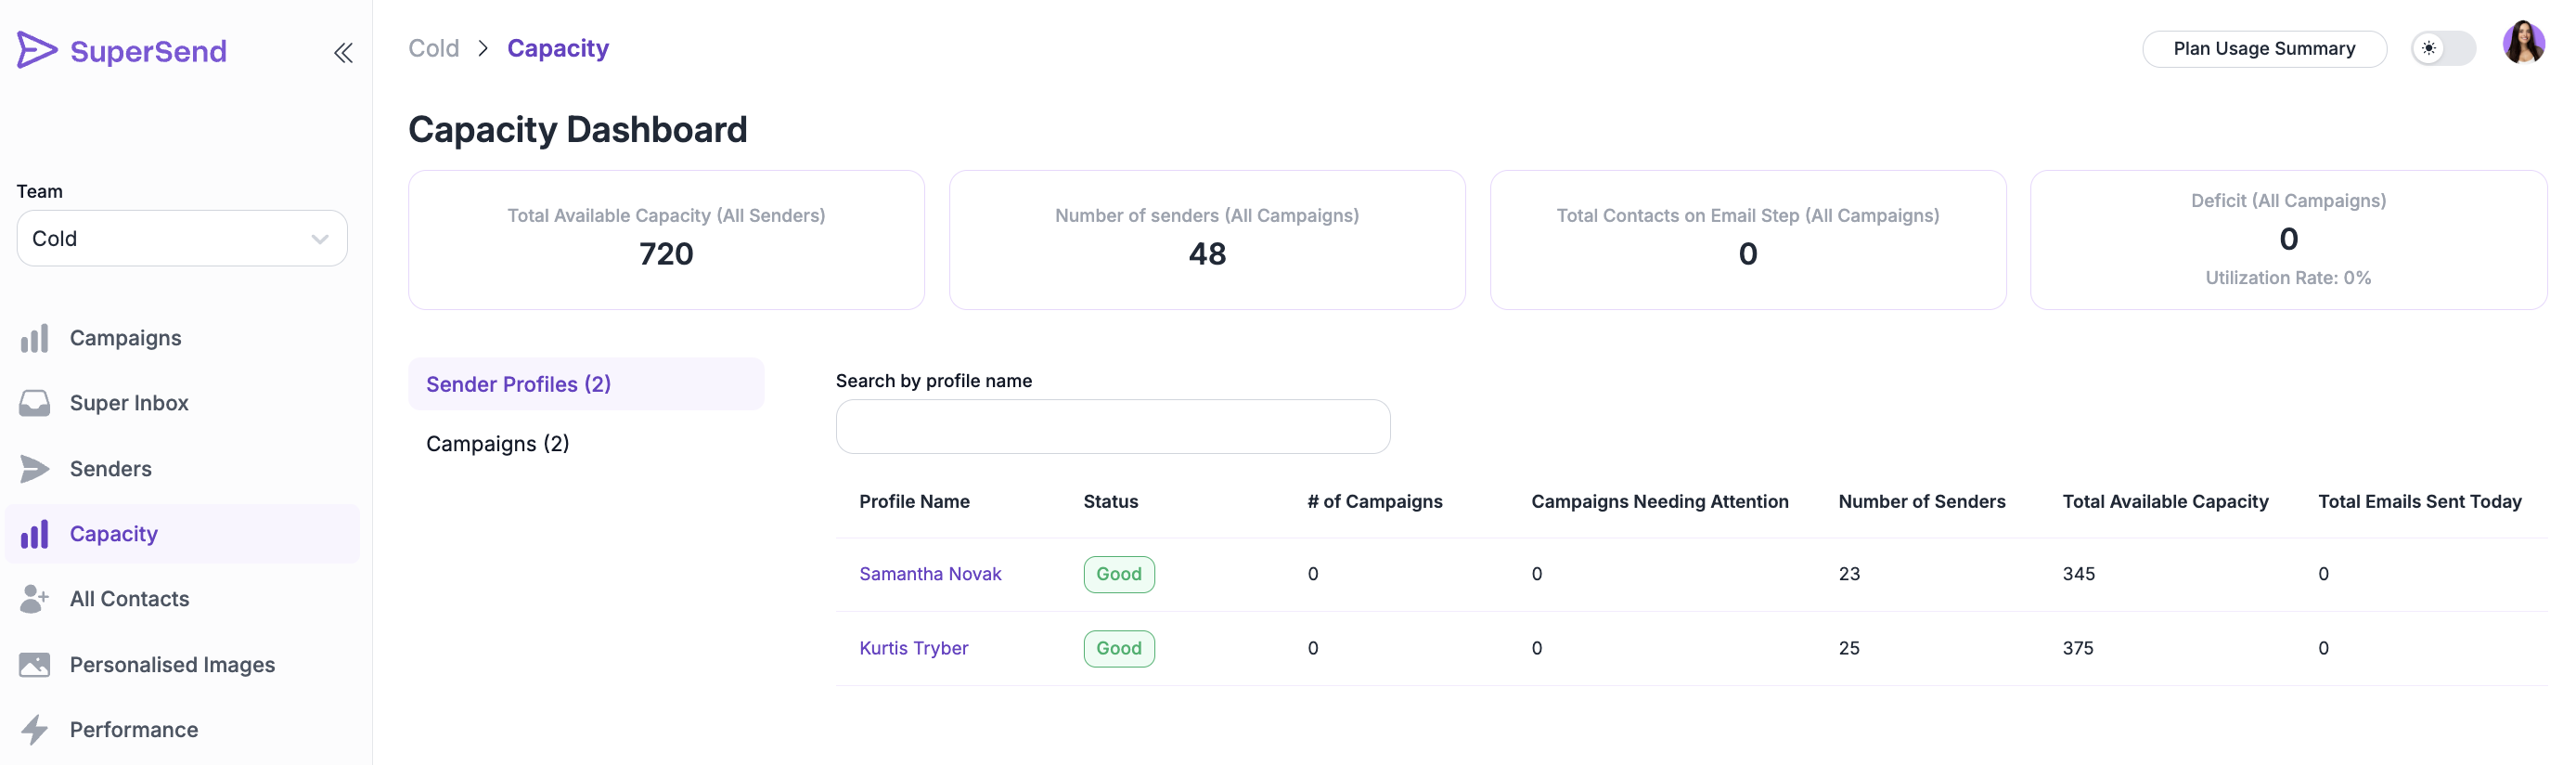Go to Cold in the breadcrumb
This screenshot has width=2576, height=765.
(x=434, y=48)
